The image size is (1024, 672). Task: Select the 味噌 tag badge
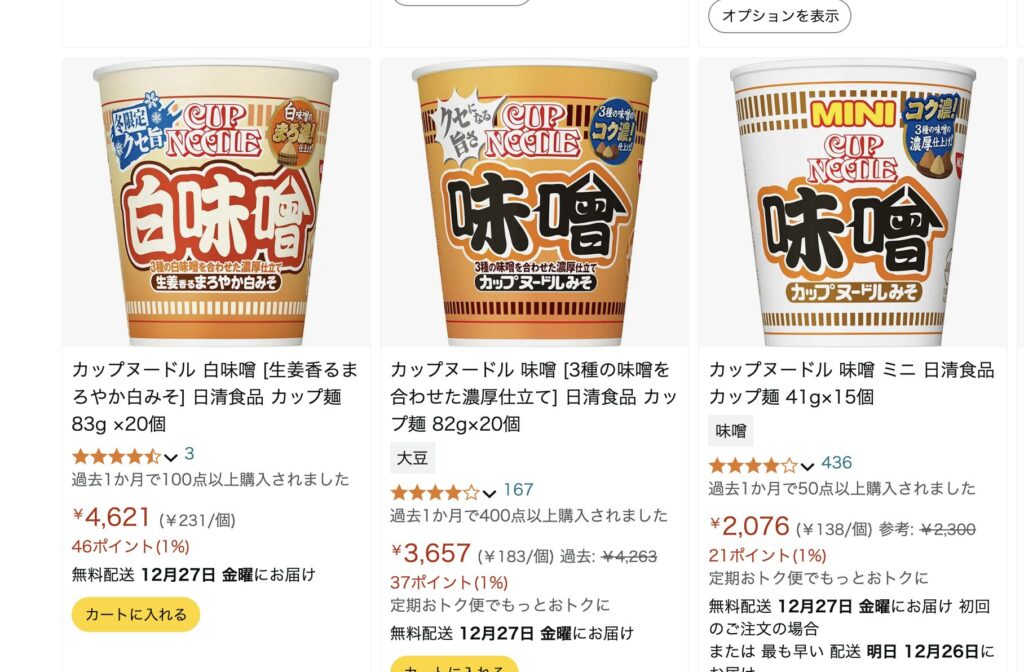point(731,431)
